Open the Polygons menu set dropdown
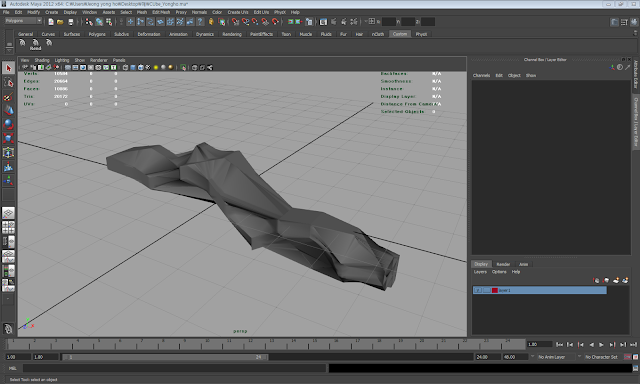The width and height of the screenshot is (640, 384). [x=23, y=20]
